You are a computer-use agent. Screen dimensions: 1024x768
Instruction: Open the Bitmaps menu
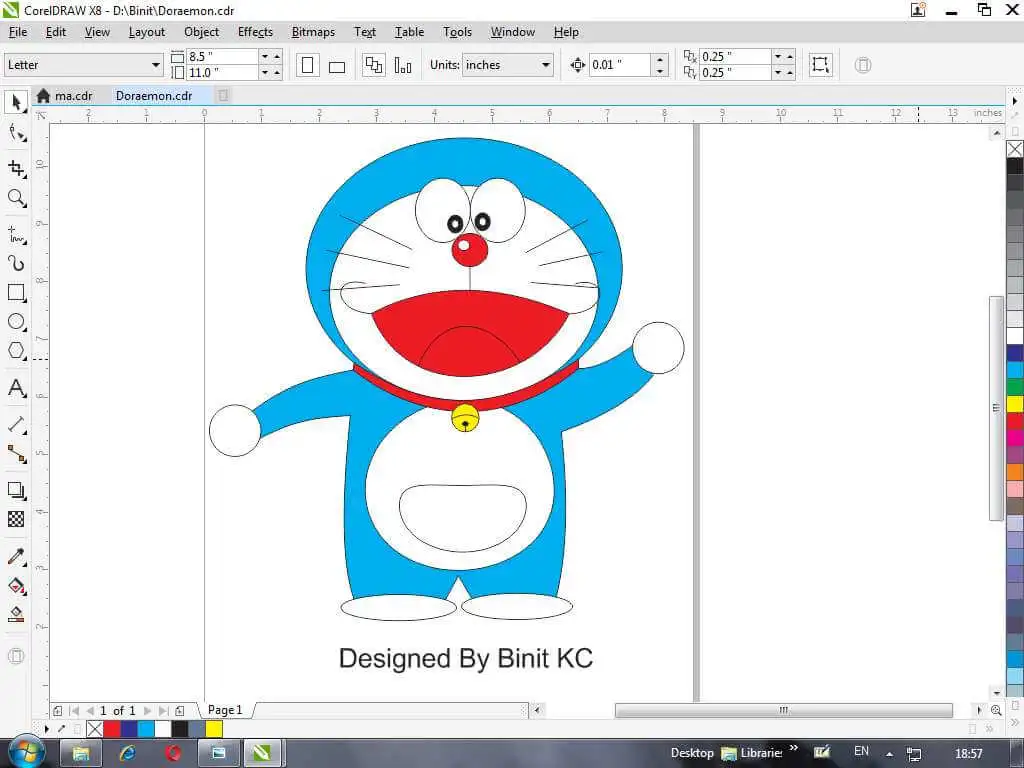tap(313, 31)
